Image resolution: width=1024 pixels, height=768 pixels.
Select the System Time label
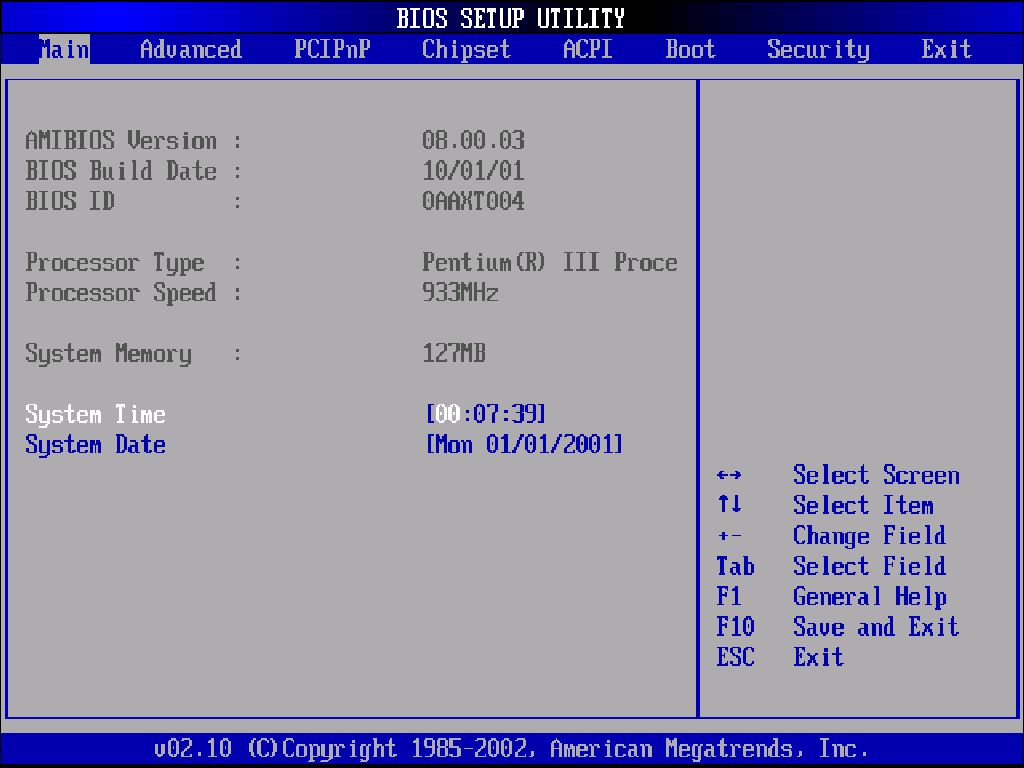(x=95, y=414)
